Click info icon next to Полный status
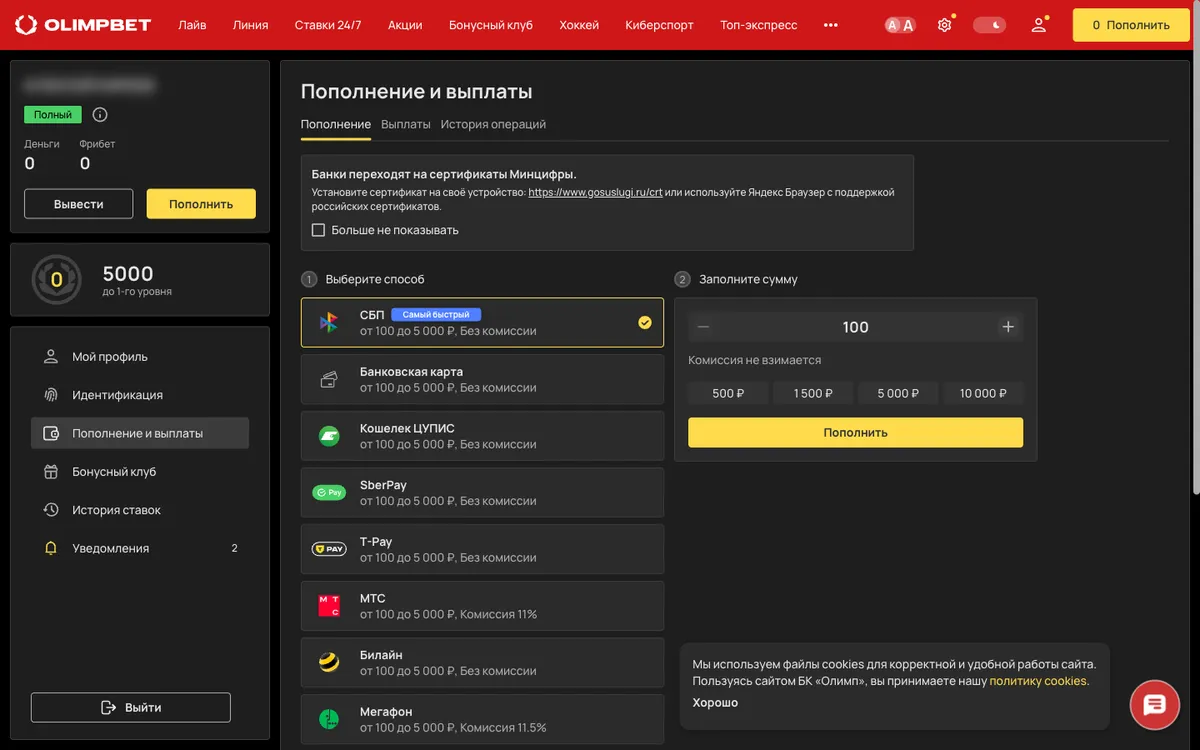Viewport: 1200px width, 750px height. tap(100, 115)
